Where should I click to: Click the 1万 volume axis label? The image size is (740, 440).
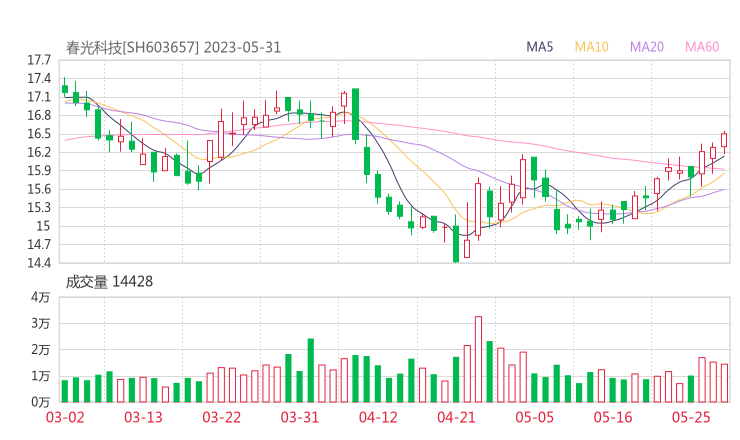click(41, 377)
